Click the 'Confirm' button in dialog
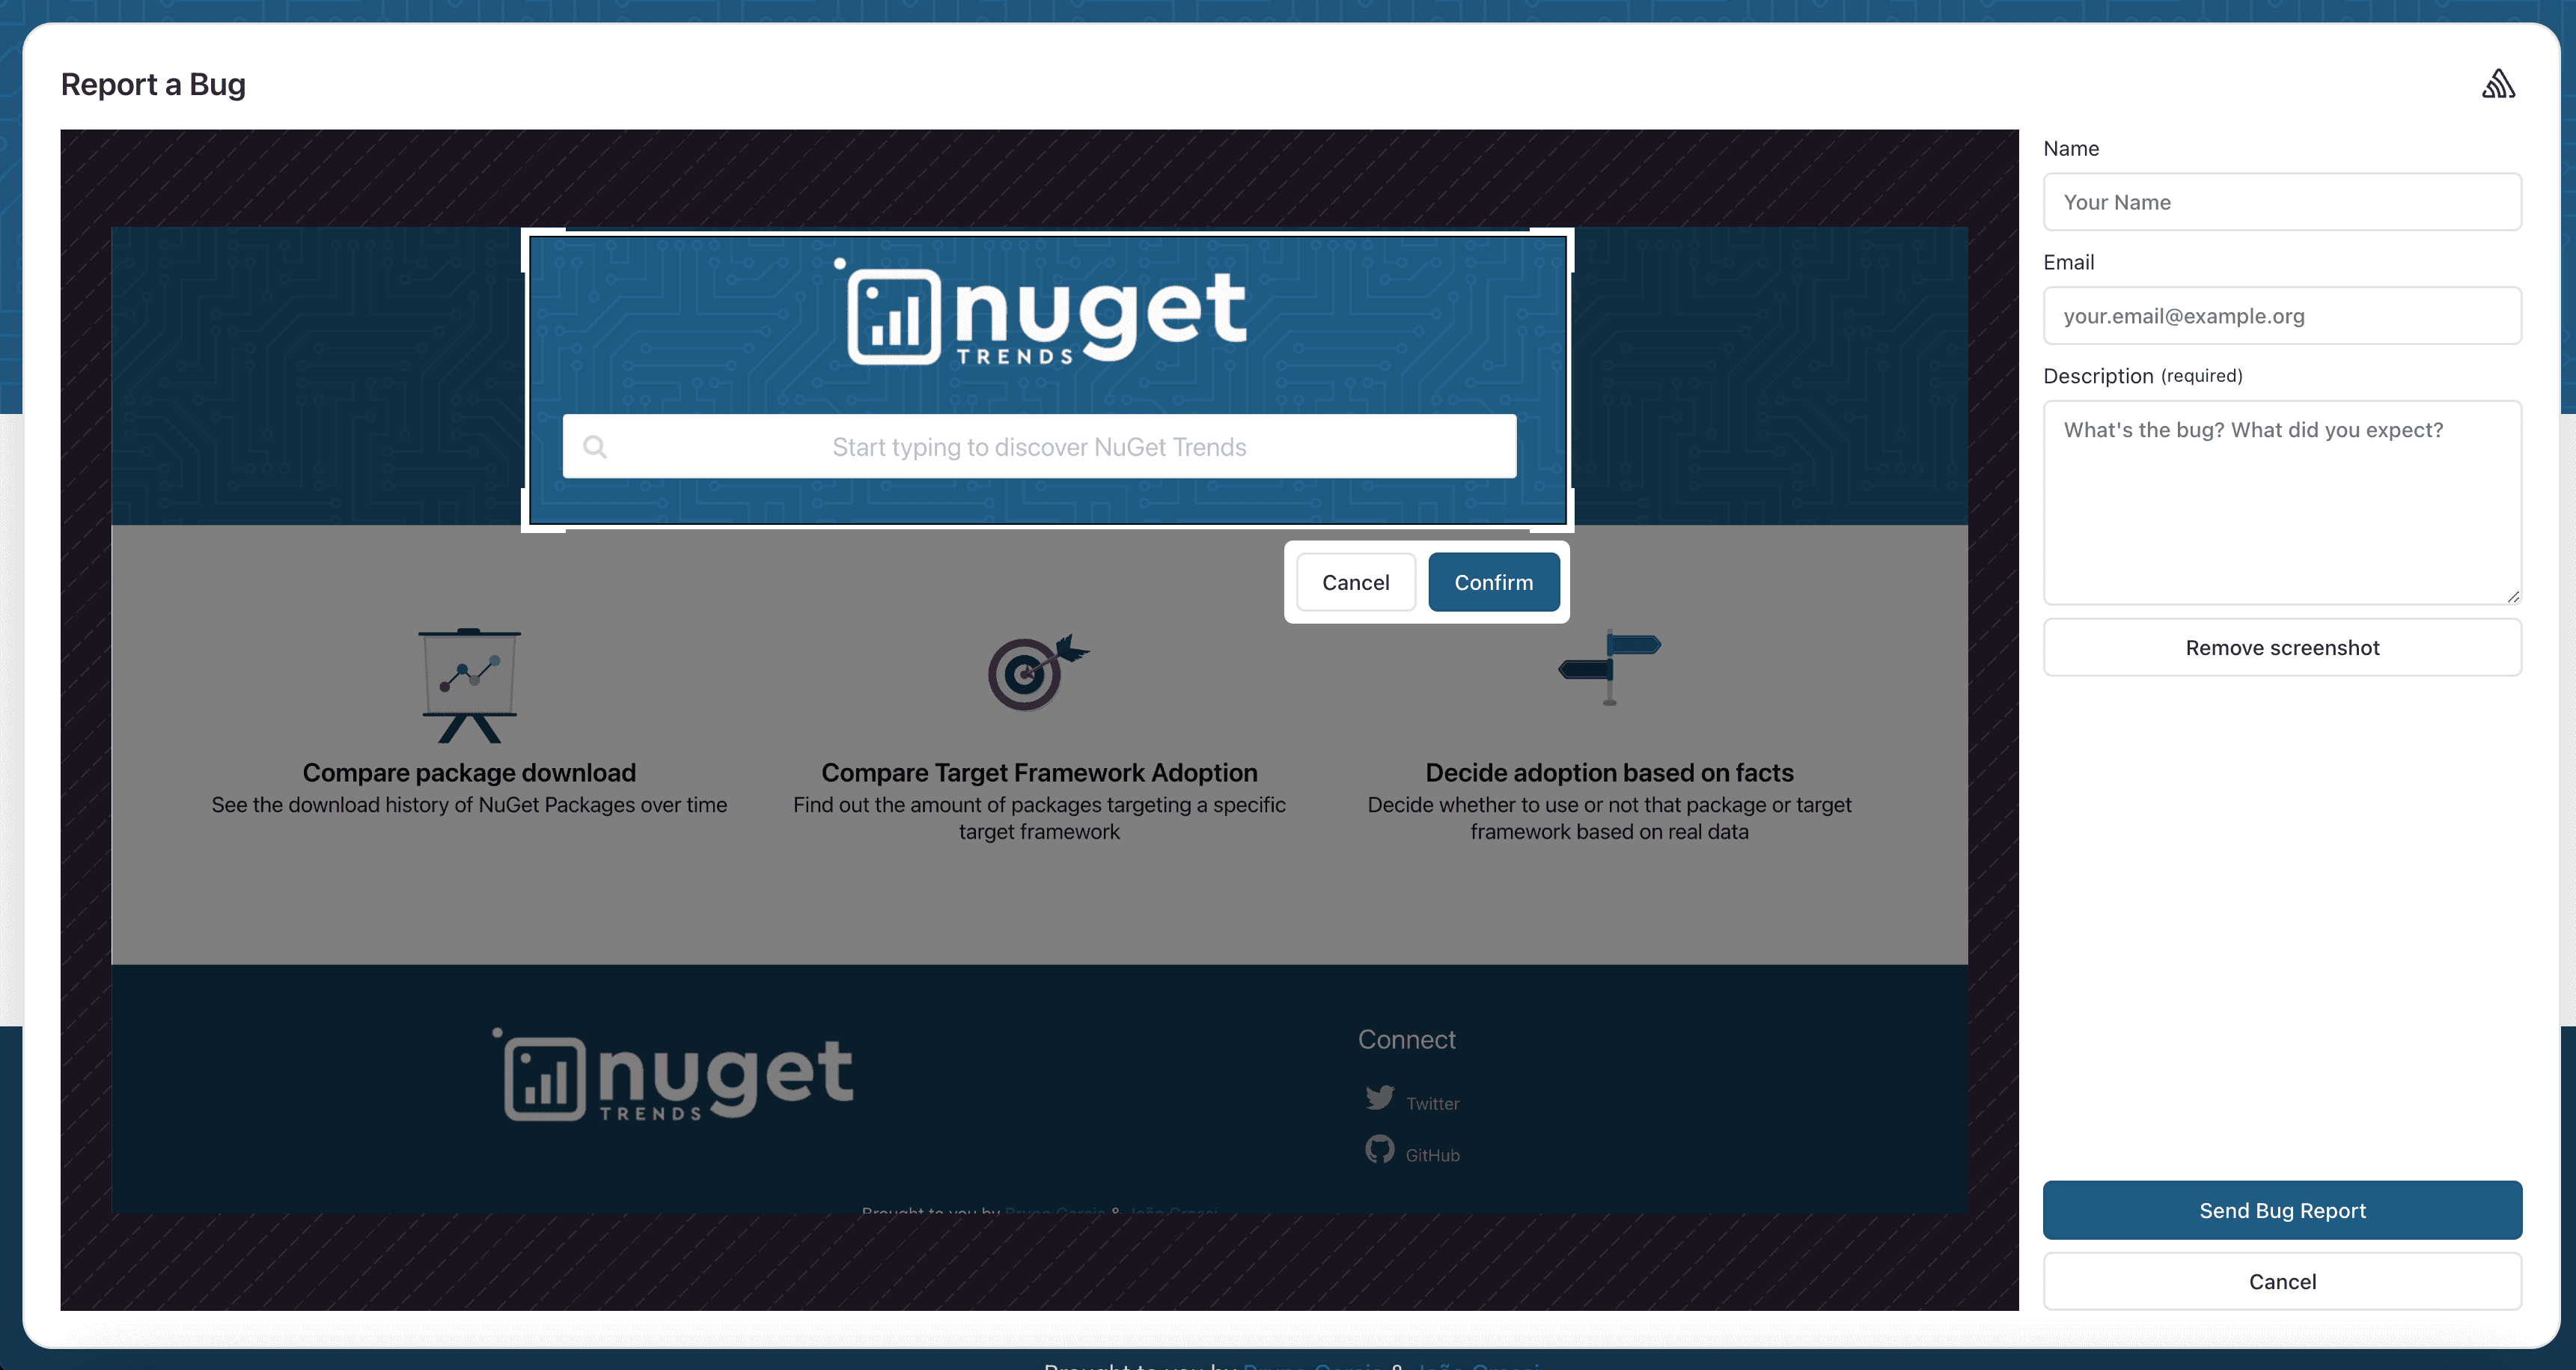This screenshot has height=1370, width=2576. [1492, 581]
